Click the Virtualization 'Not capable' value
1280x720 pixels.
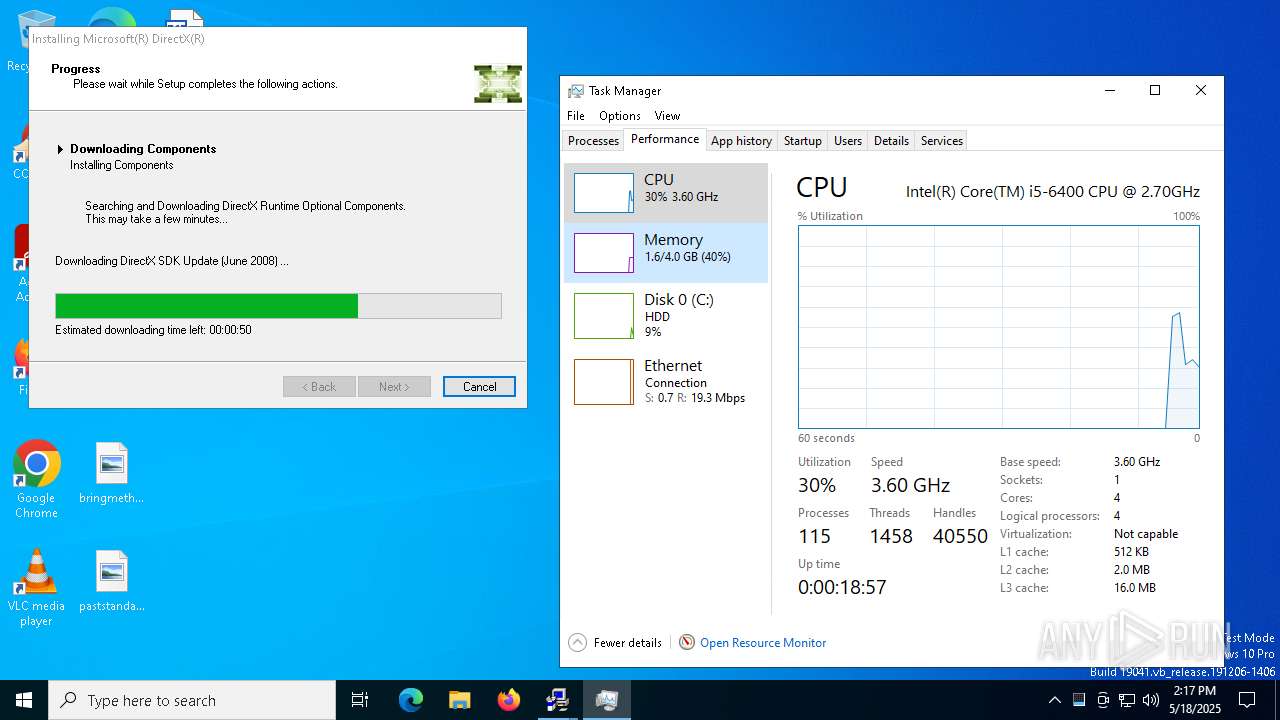coord(1146,534)
